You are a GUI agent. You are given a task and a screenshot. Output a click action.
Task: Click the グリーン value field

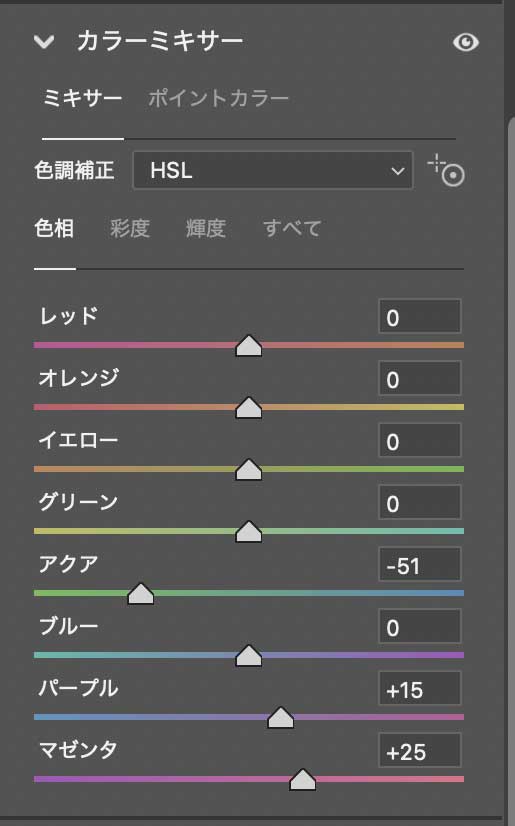(420, 502)
